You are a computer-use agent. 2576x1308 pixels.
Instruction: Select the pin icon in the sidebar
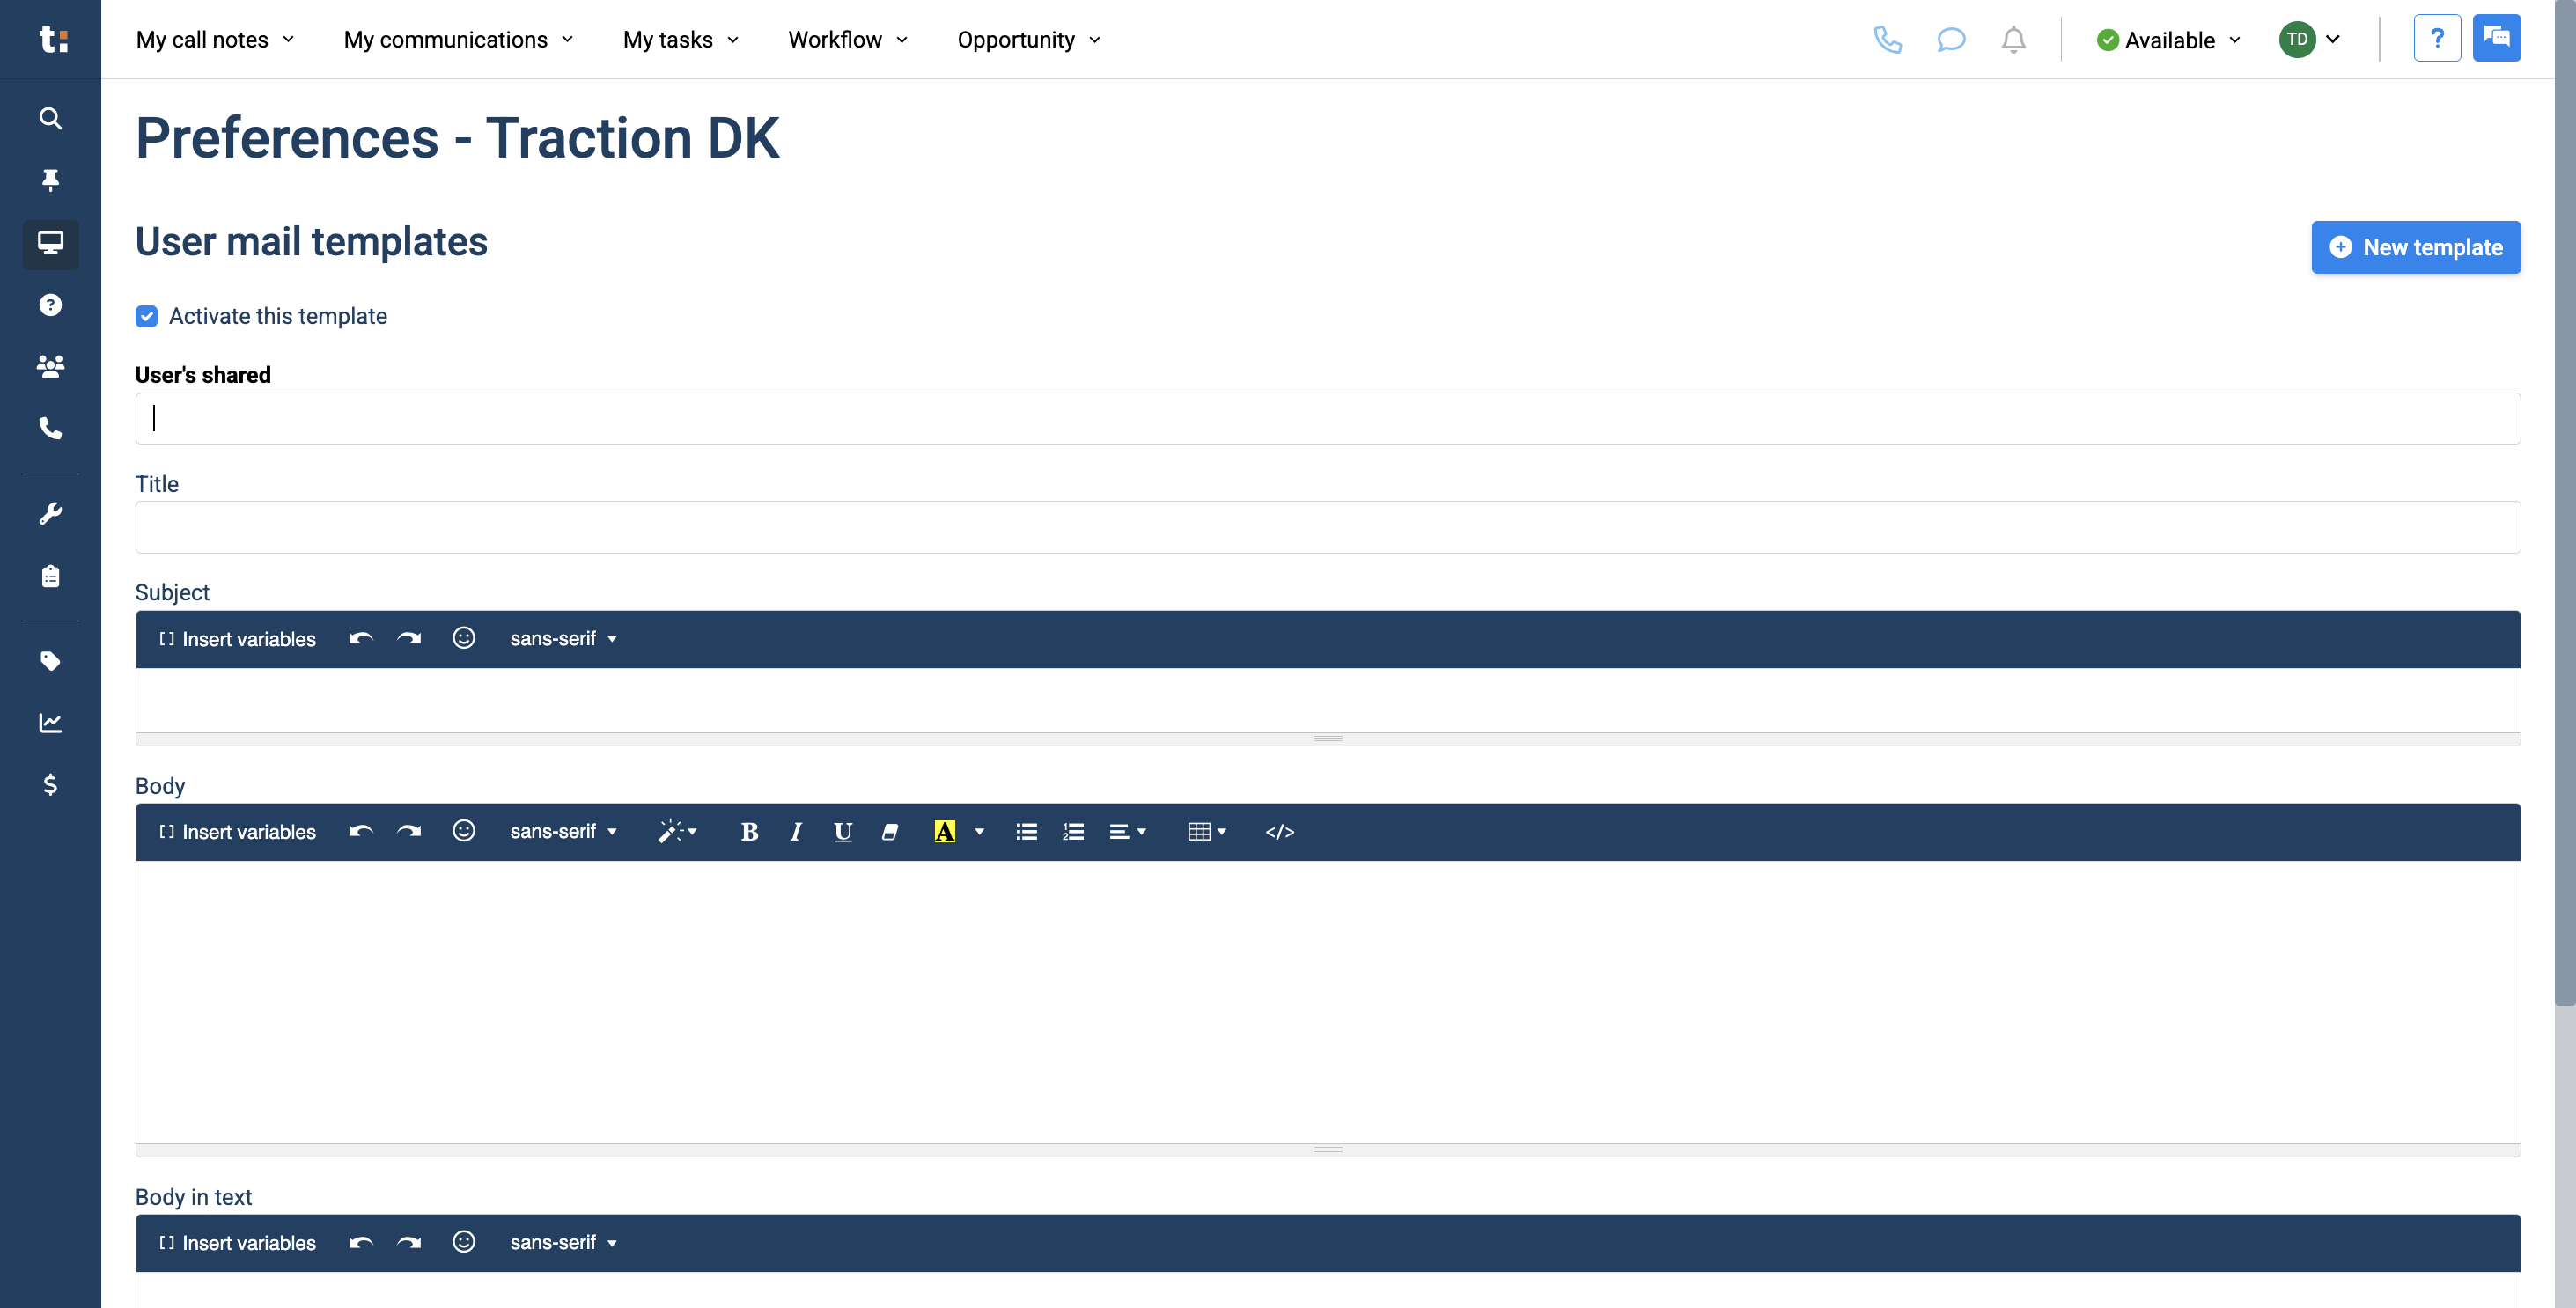coord(50,180)
